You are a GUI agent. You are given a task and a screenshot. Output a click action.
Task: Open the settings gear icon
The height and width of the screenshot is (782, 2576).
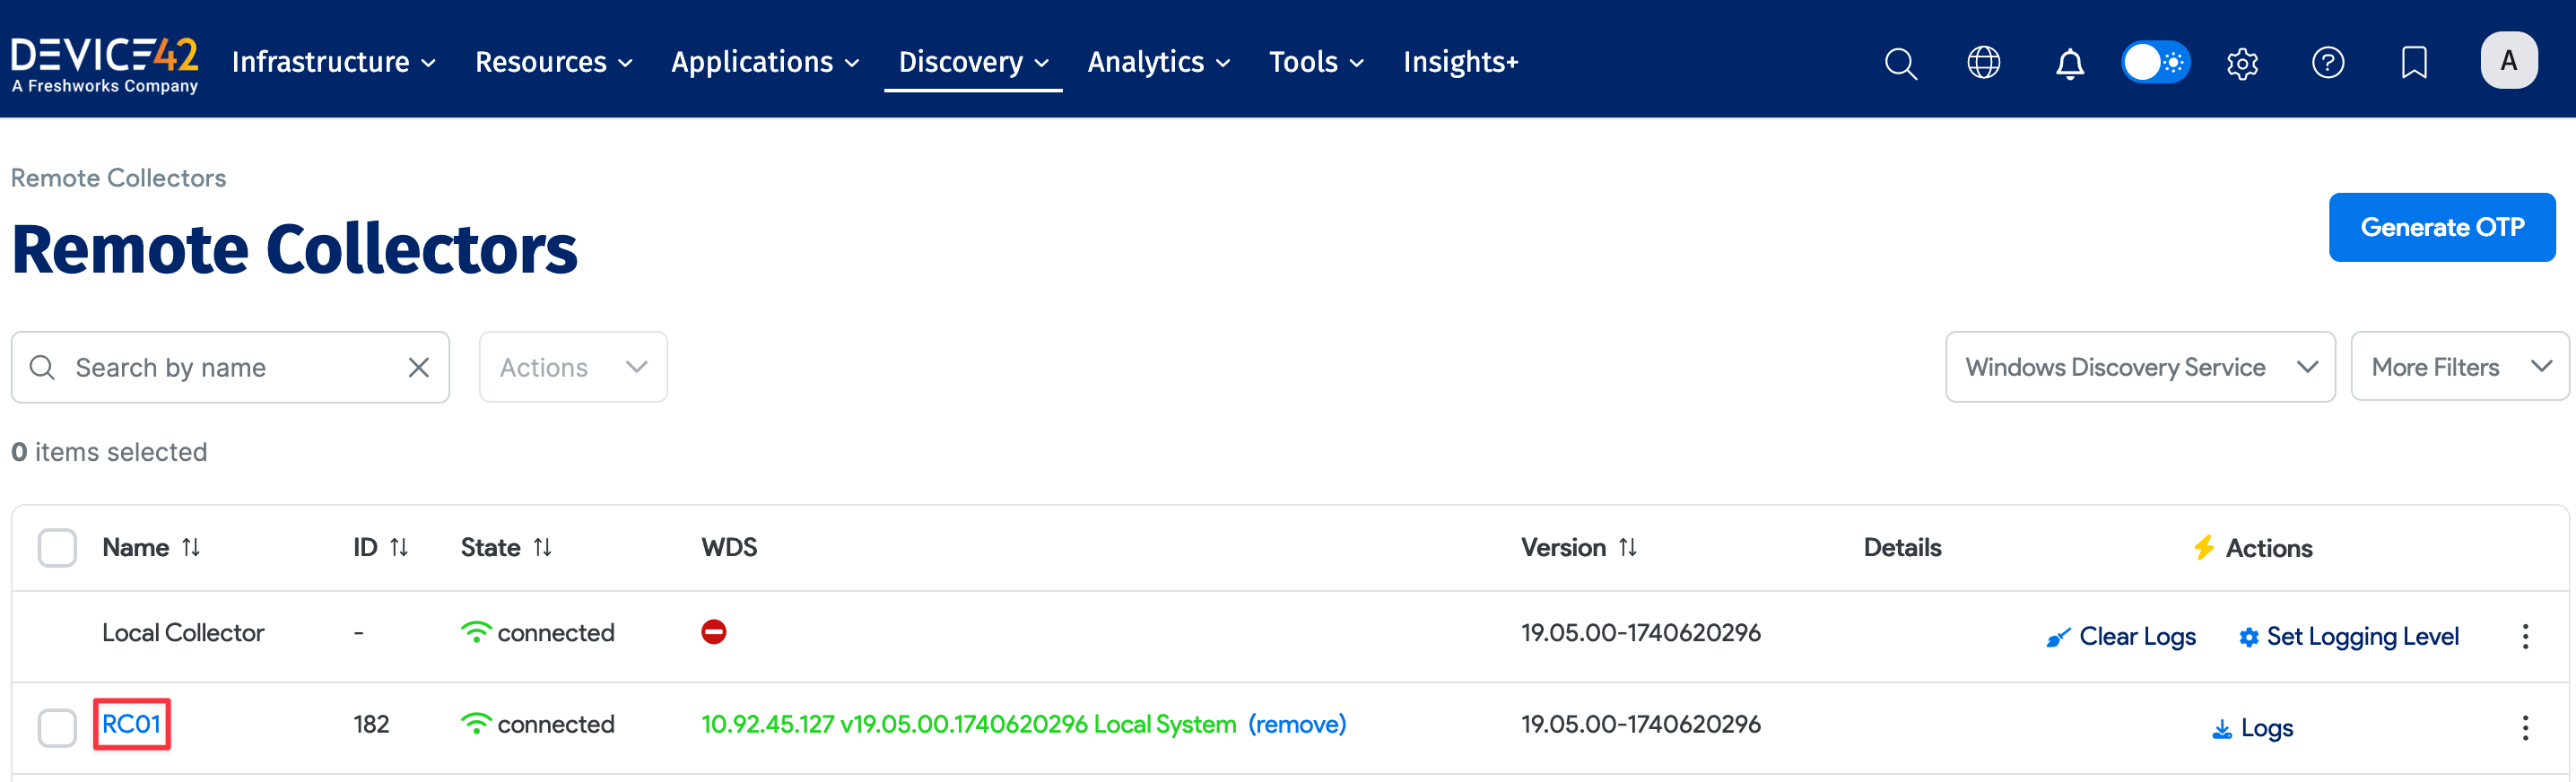pos(2242,63)
